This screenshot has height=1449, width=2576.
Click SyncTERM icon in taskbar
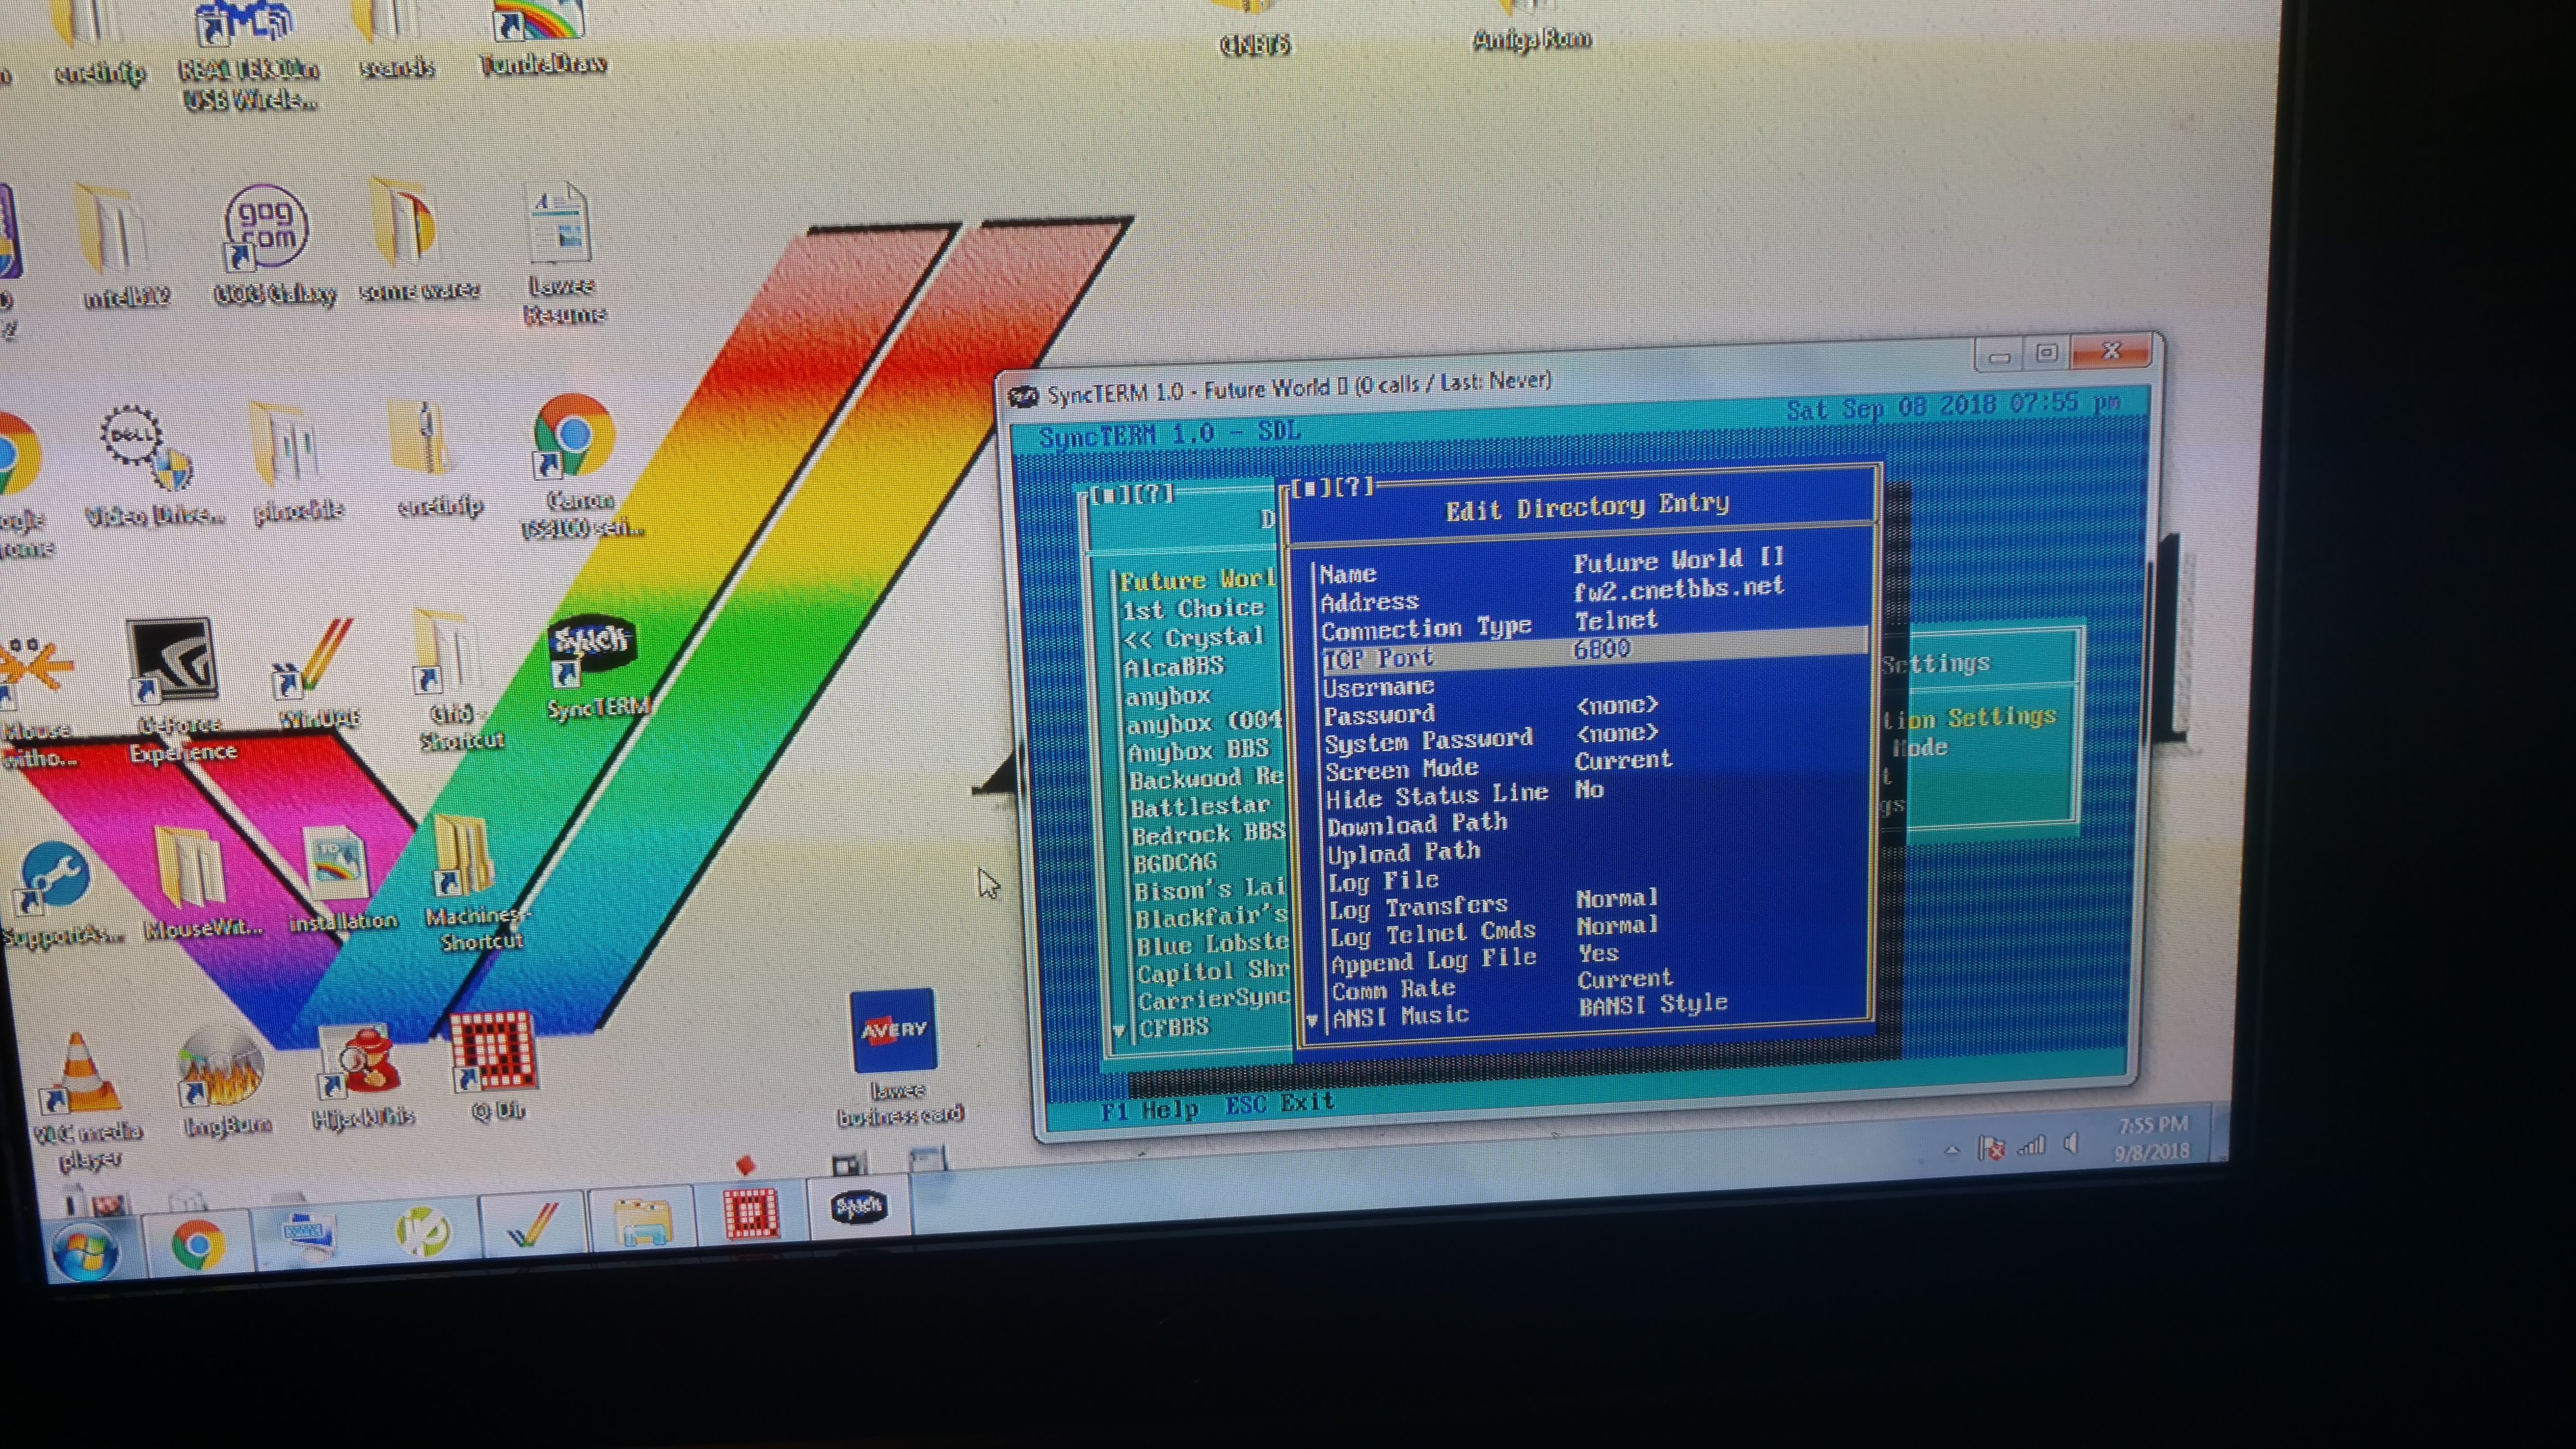[858, 1208]
